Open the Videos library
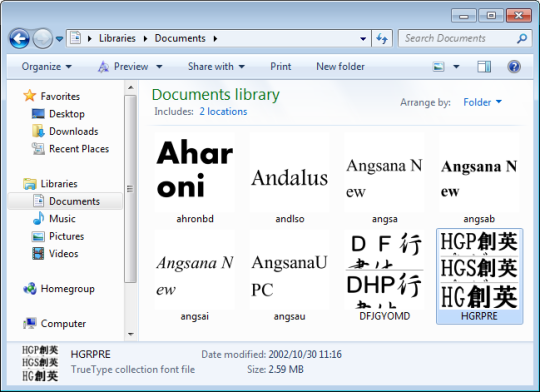 [x=55, y=254]
